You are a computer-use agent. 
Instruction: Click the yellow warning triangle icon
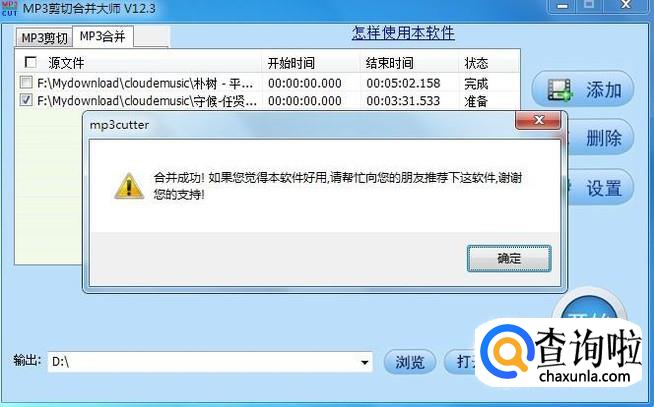[x=129, y=186]
